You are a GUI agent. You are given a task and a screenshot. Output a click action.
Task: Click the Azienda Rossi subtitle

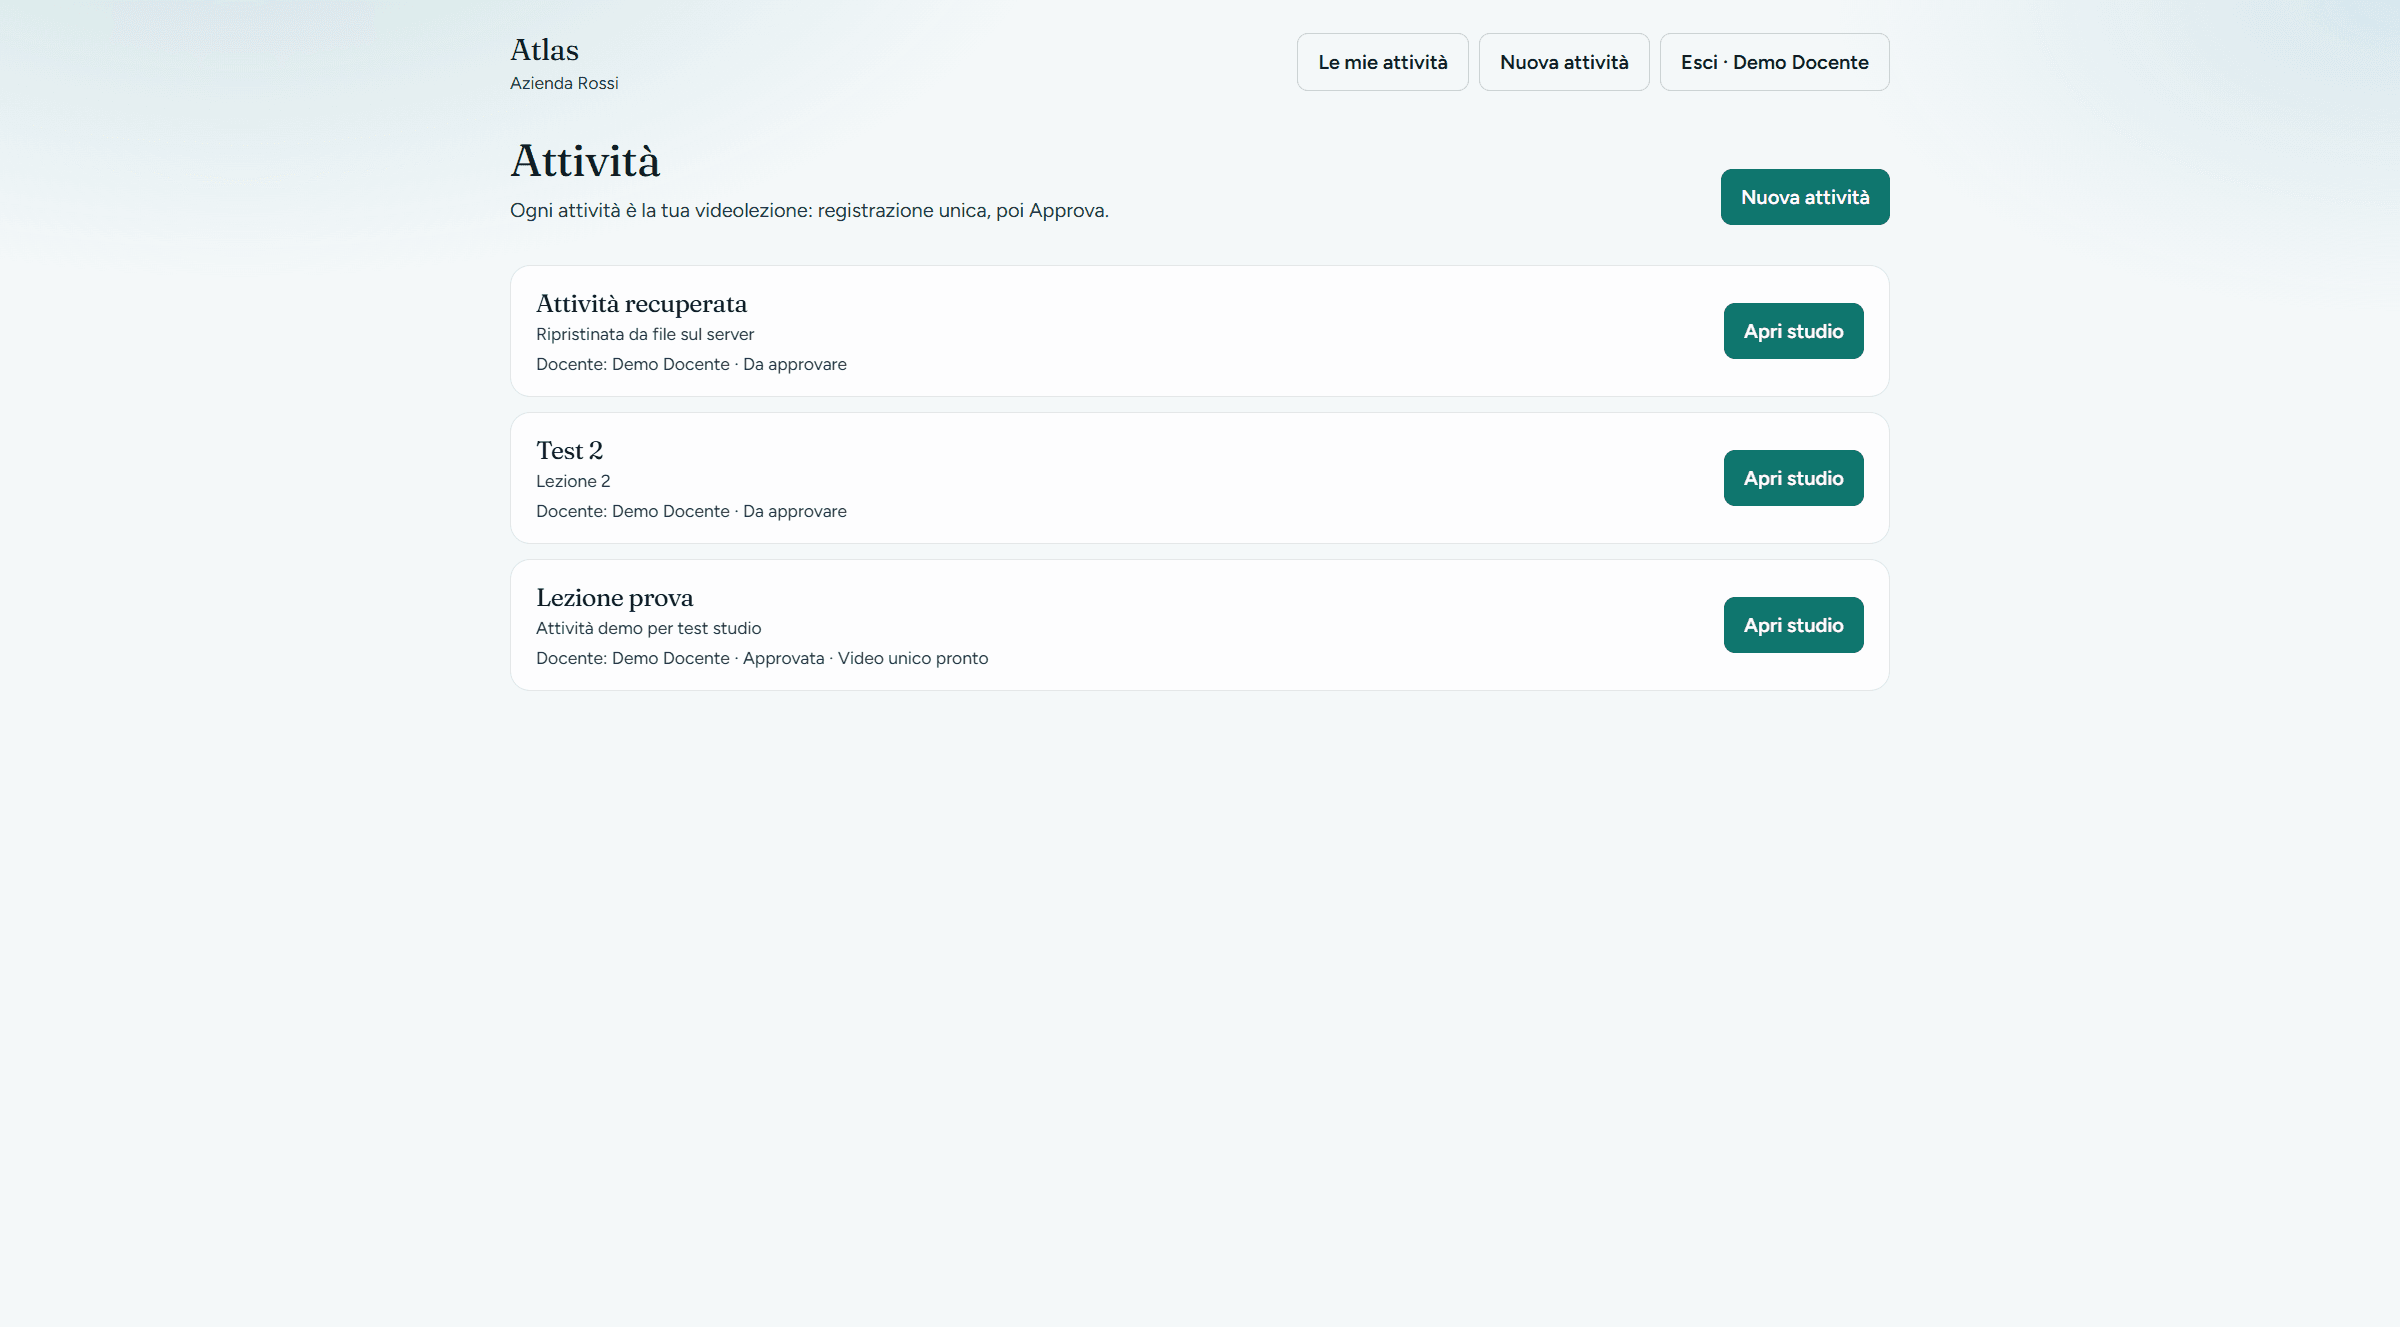point(564,83)
